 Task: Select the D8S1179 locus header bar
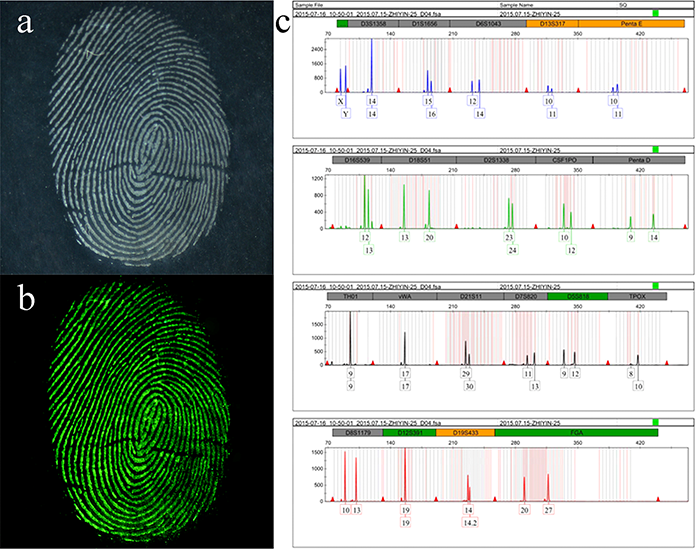coord(358,433)
